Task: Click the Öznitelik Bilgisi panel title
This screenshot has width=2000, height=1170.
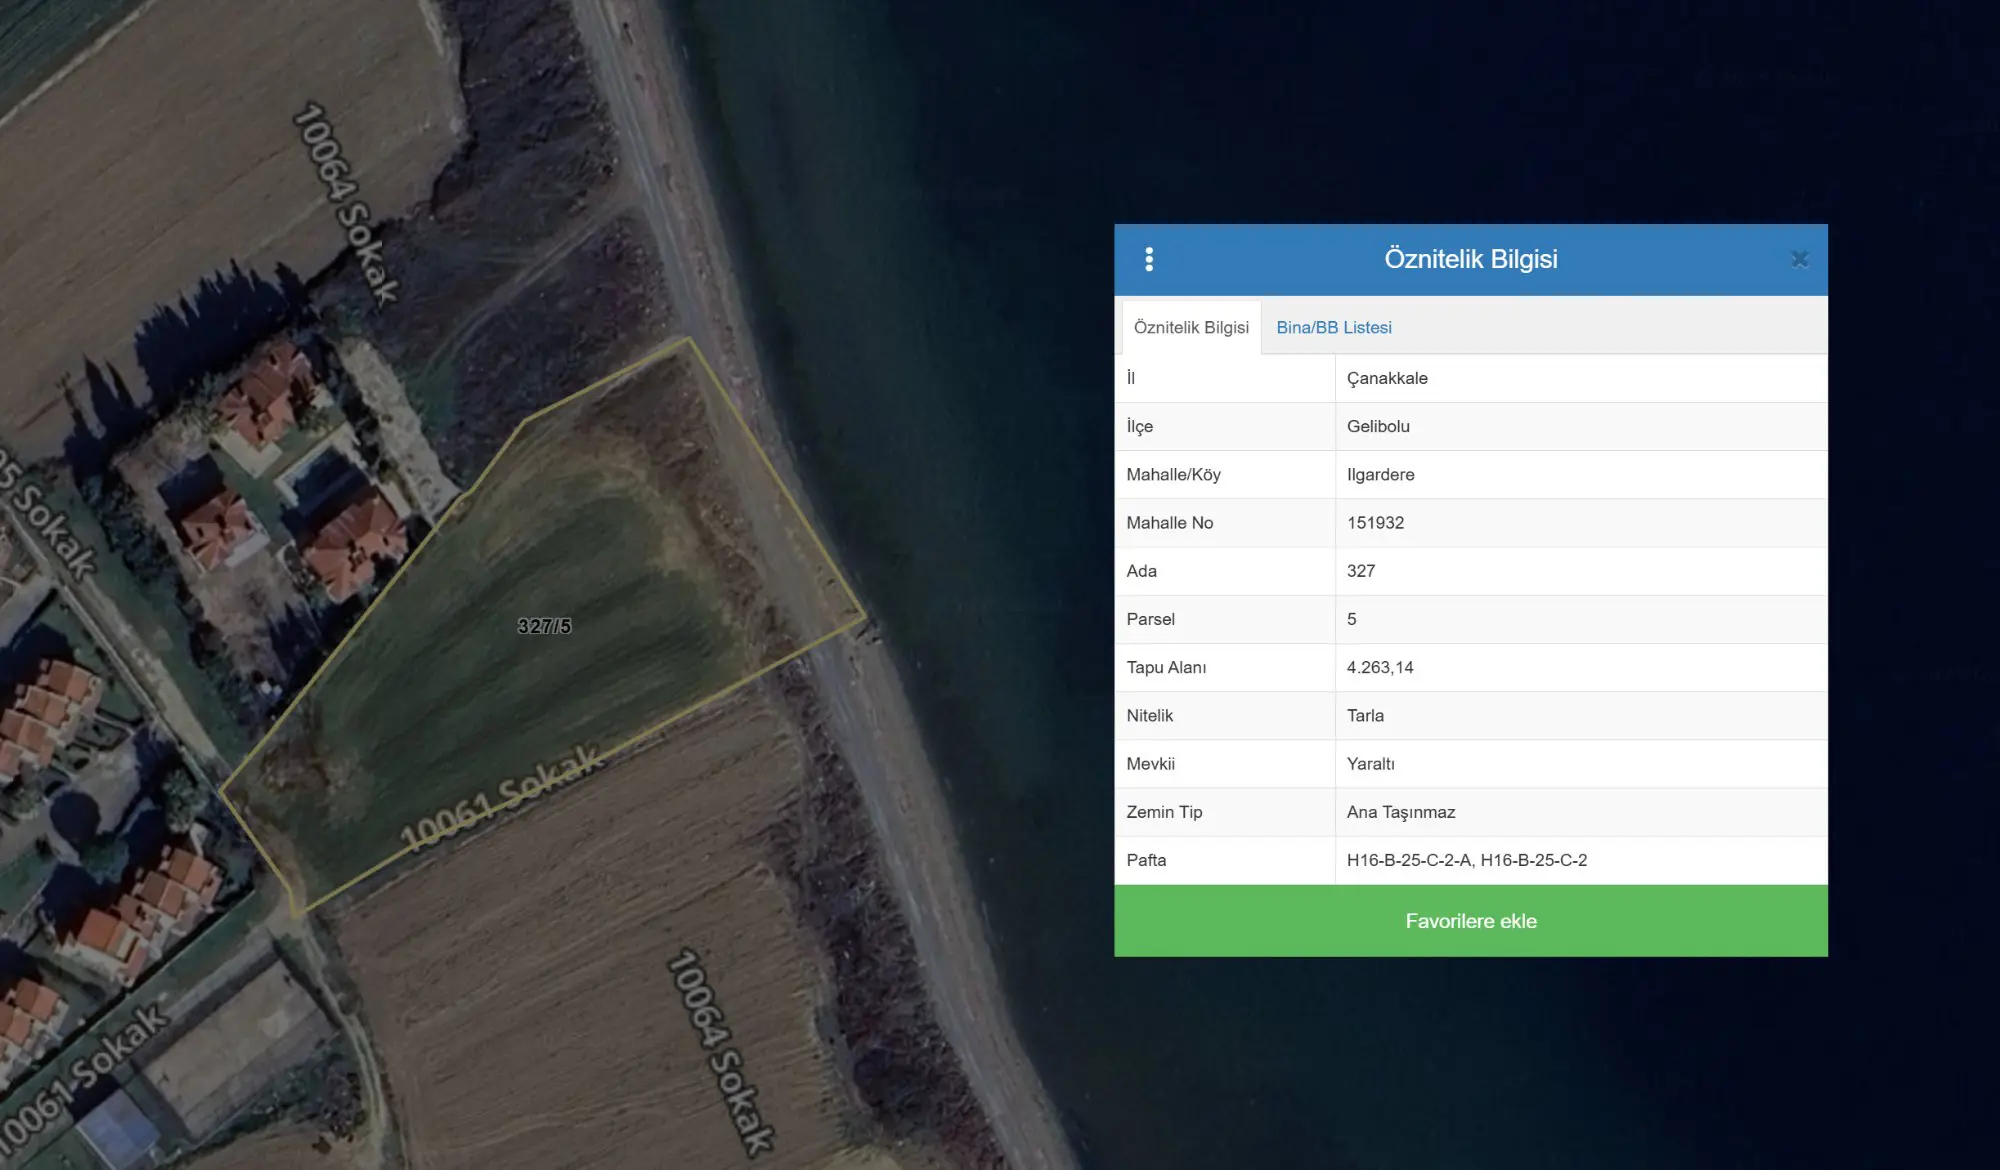Action: [1471, 259]
